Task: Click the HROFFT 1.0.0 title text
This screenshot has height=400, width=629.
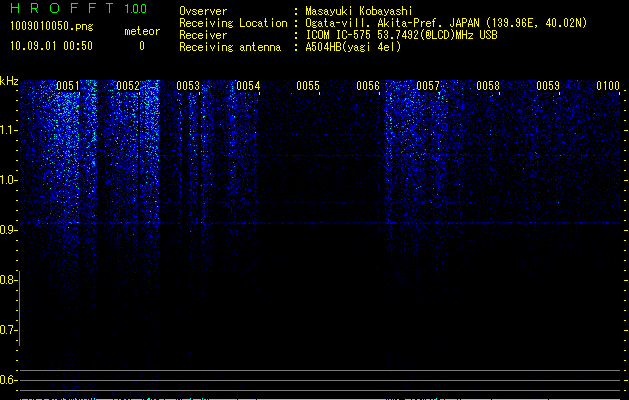Action: click(x=78, y=8)
